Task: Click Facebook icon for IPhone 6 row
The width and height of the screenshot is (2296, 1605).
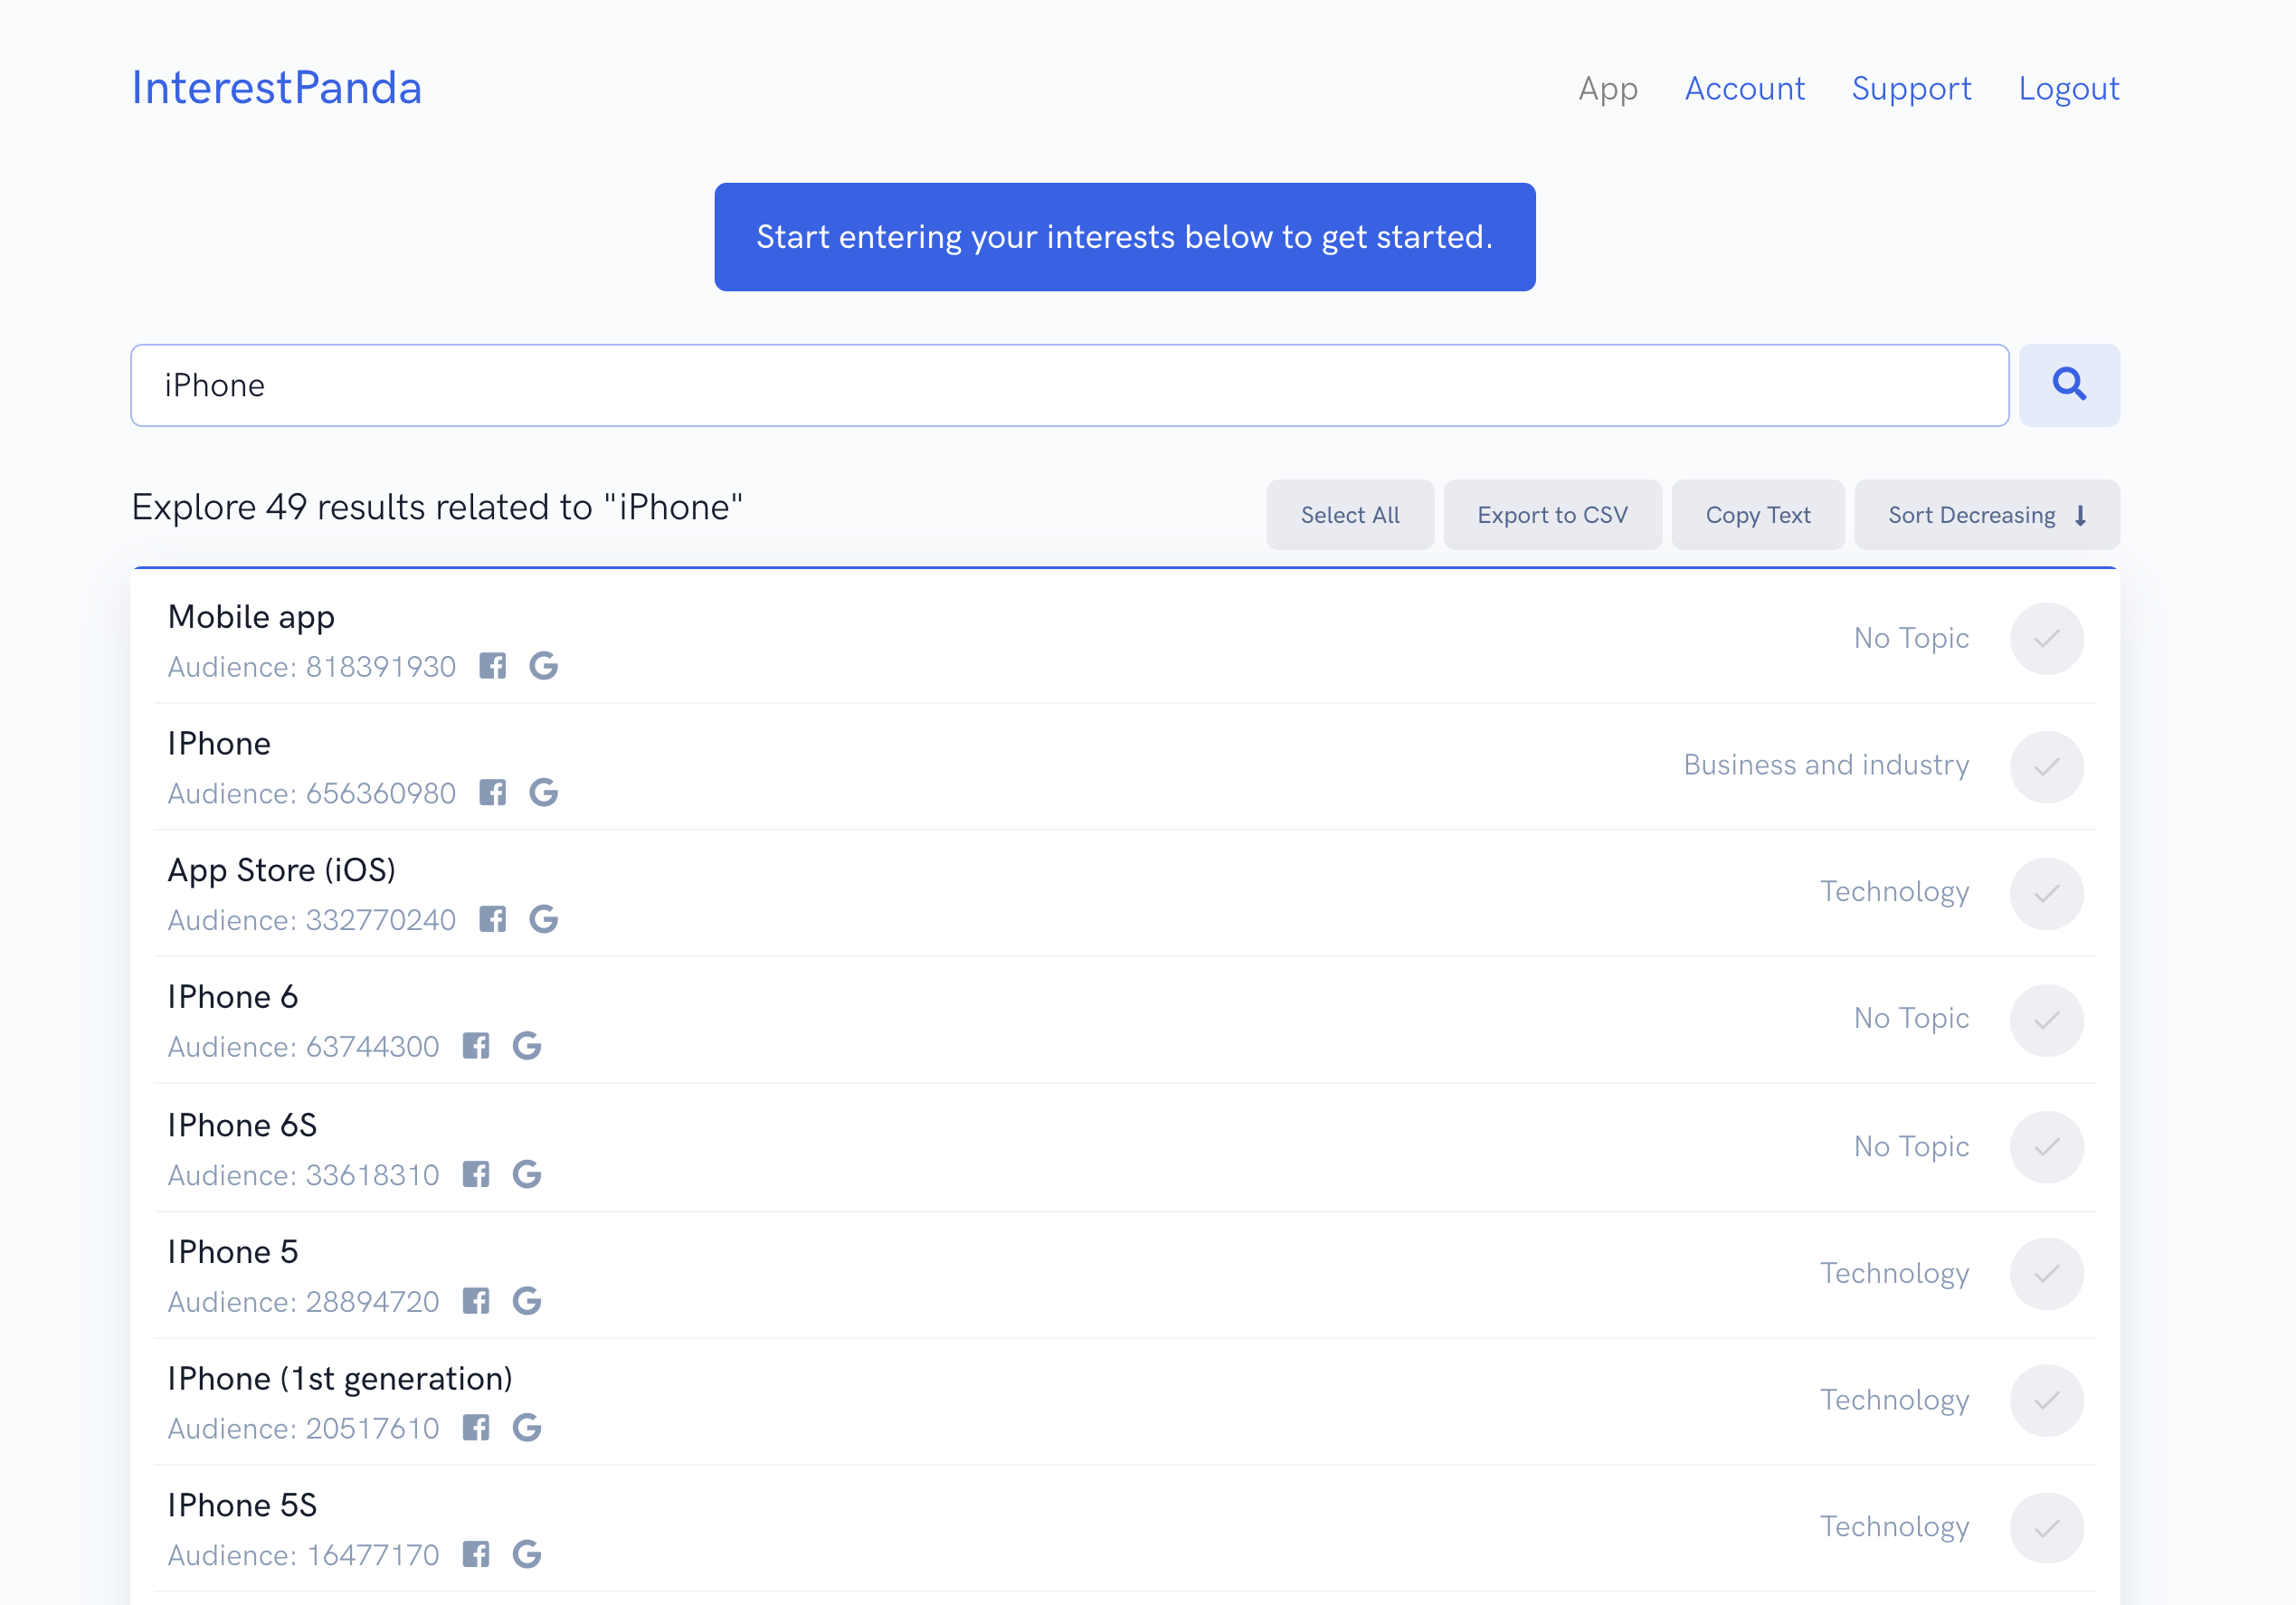Action: [476, 1046]
